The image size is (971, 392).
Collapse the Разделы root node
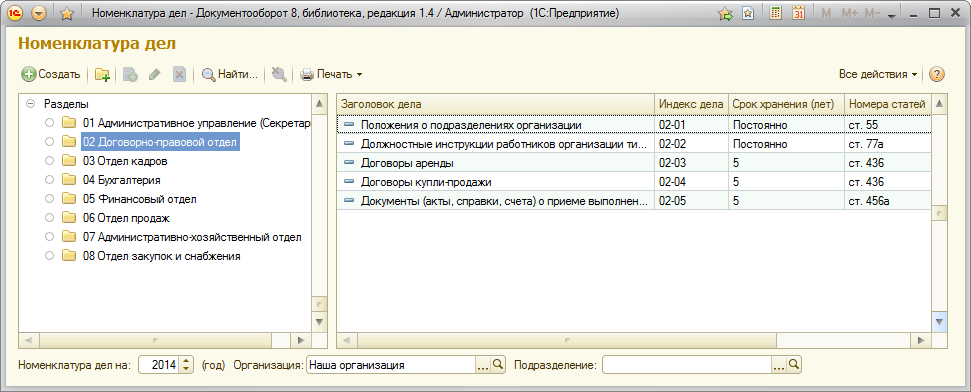coord(30,105)
